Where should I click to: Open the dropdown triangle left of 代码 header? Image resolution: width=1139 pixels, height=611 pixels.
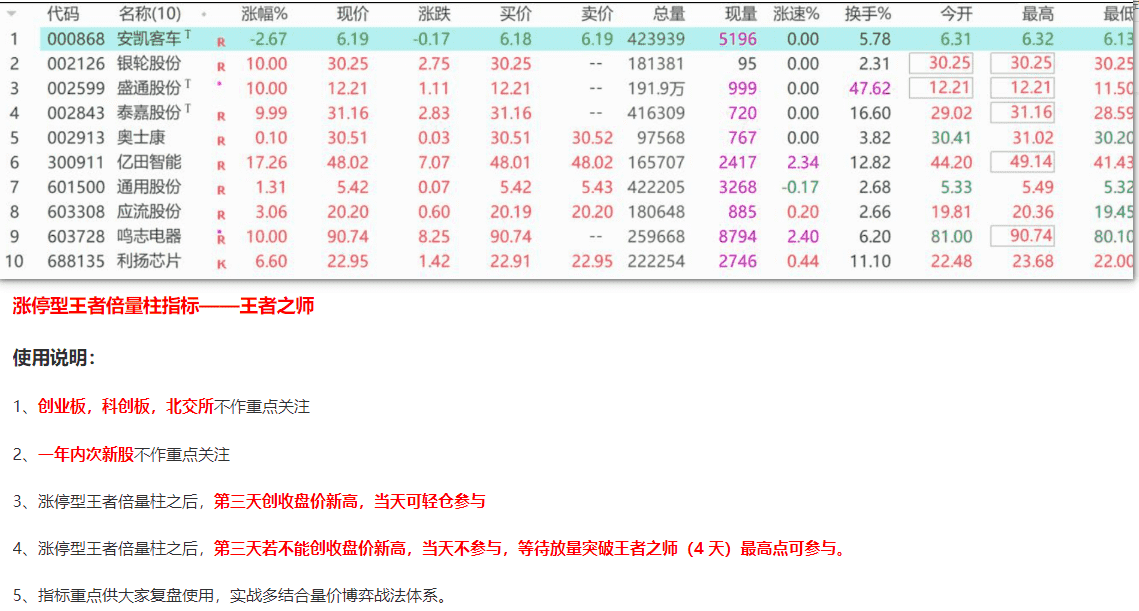[x=12, y=14]
